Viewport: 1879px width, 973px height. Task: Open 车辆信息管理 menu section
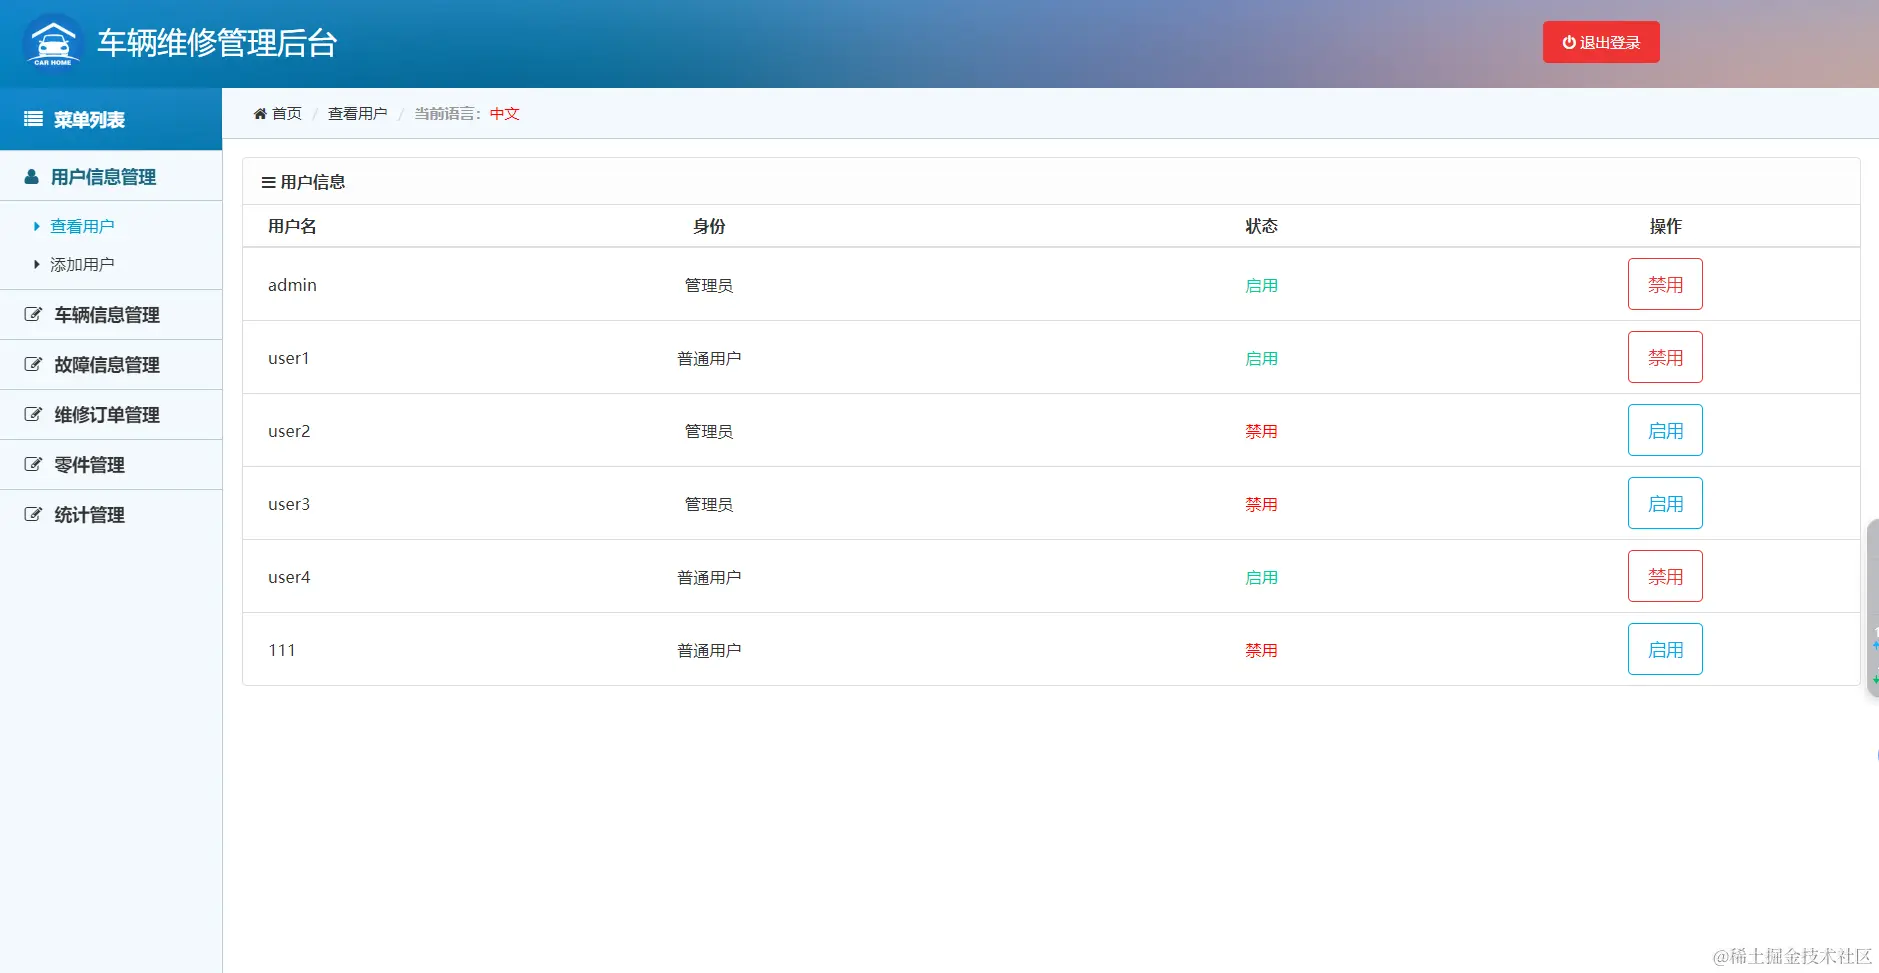click(x=111, y=315)
